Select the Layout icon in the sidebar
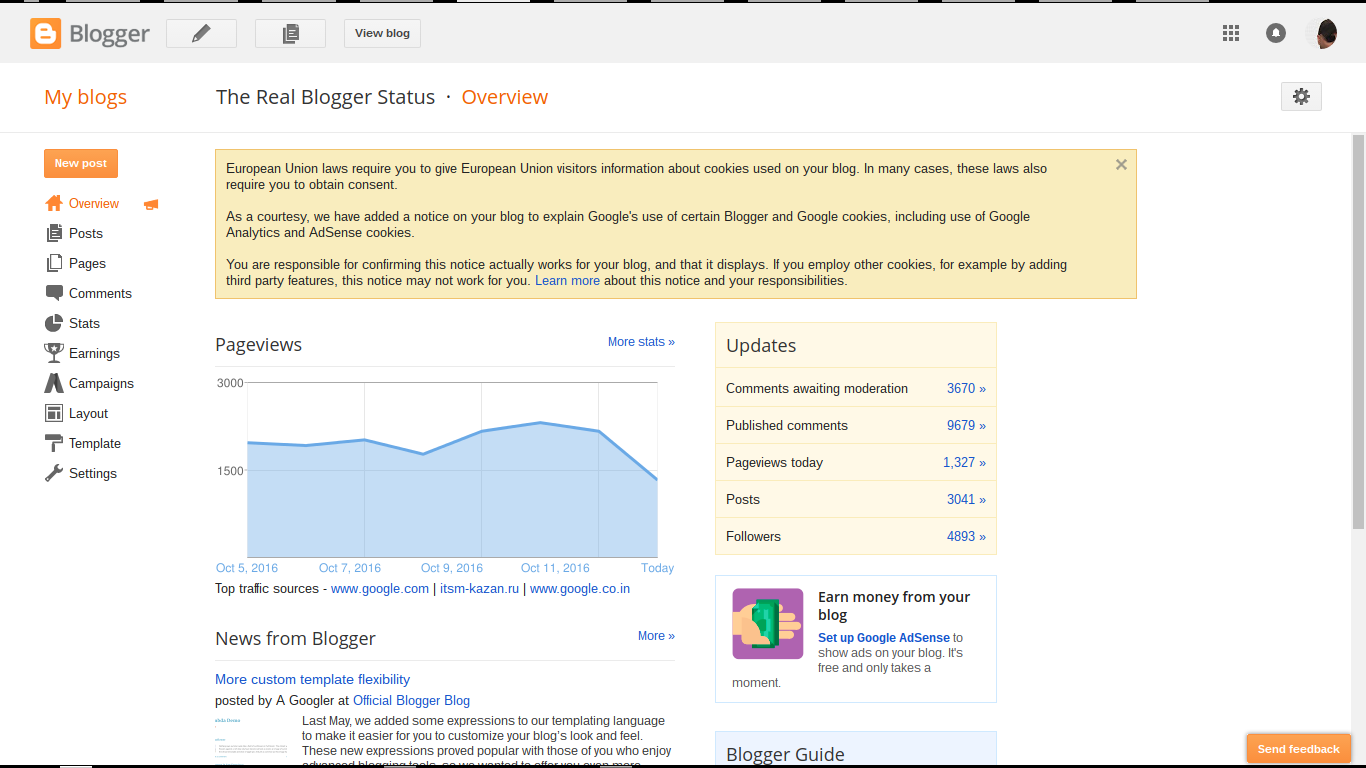The width and height of the screenshot is (1366, 768). coord(55,413)
